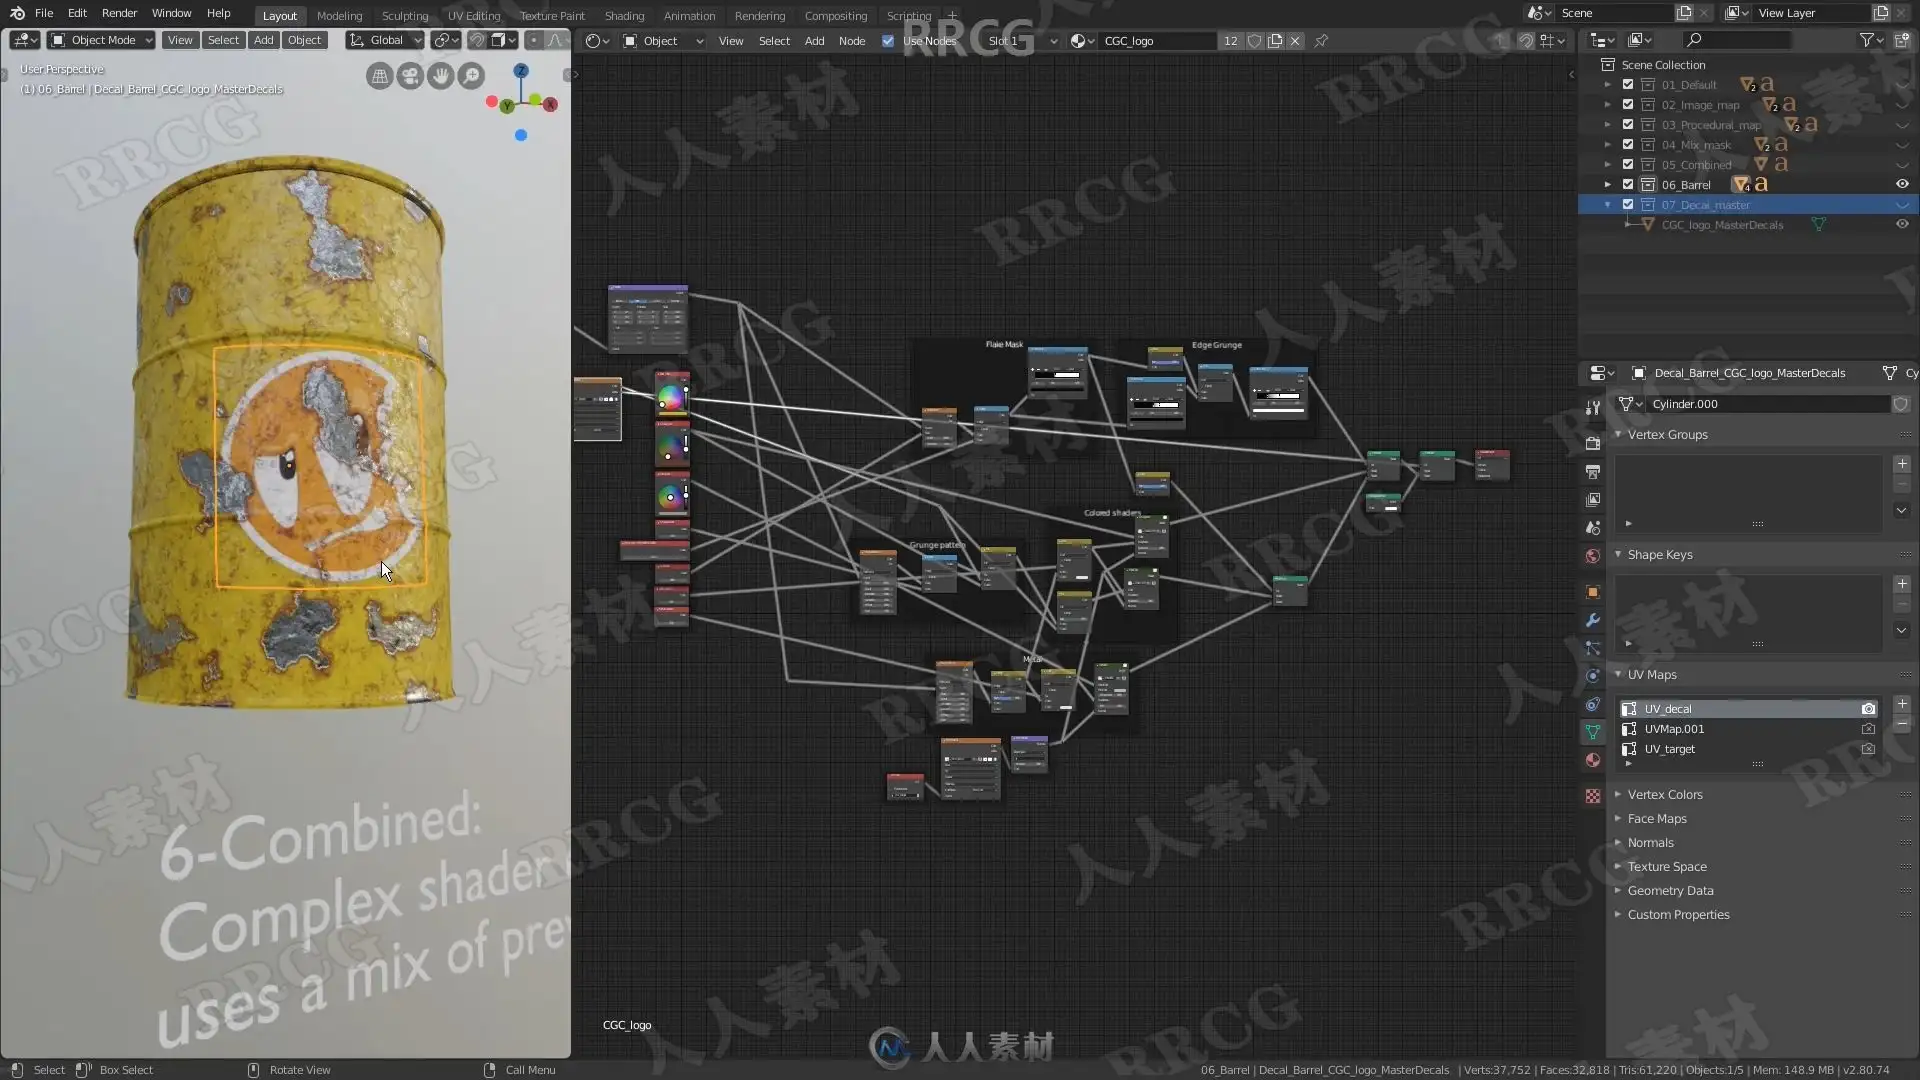Open the Modifiers wrench properties tab
The image size is (1920, 1080).
tap(1593, 620)
